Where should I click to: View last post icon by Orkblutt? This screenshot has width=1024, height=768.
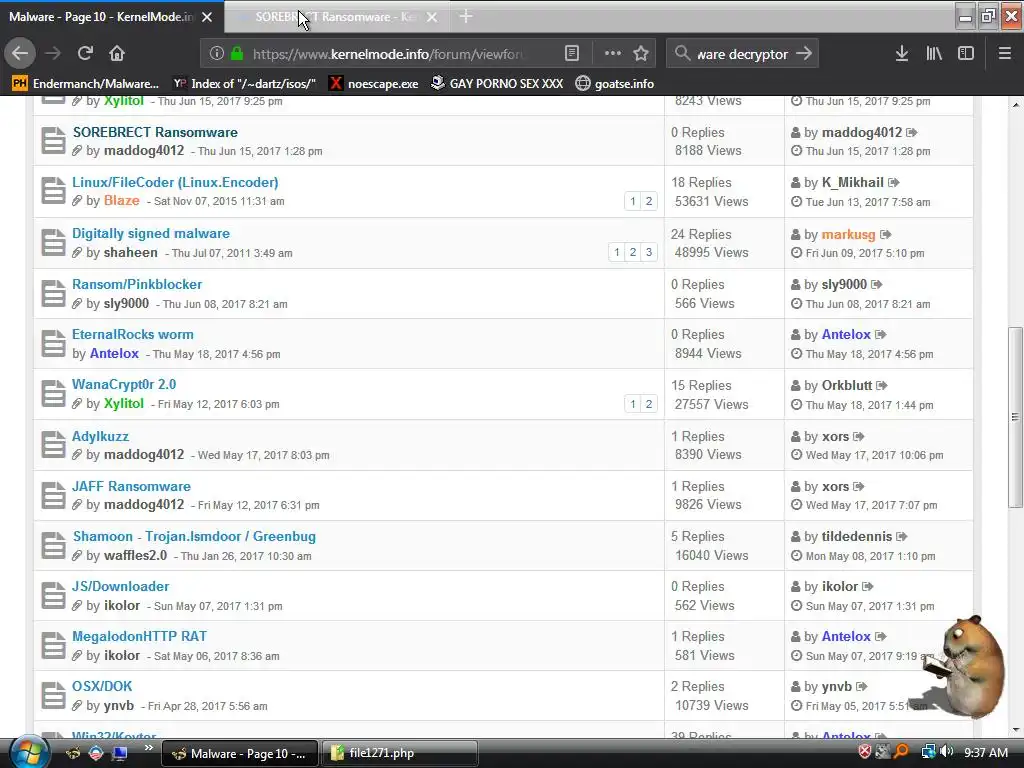coord(882,385)
